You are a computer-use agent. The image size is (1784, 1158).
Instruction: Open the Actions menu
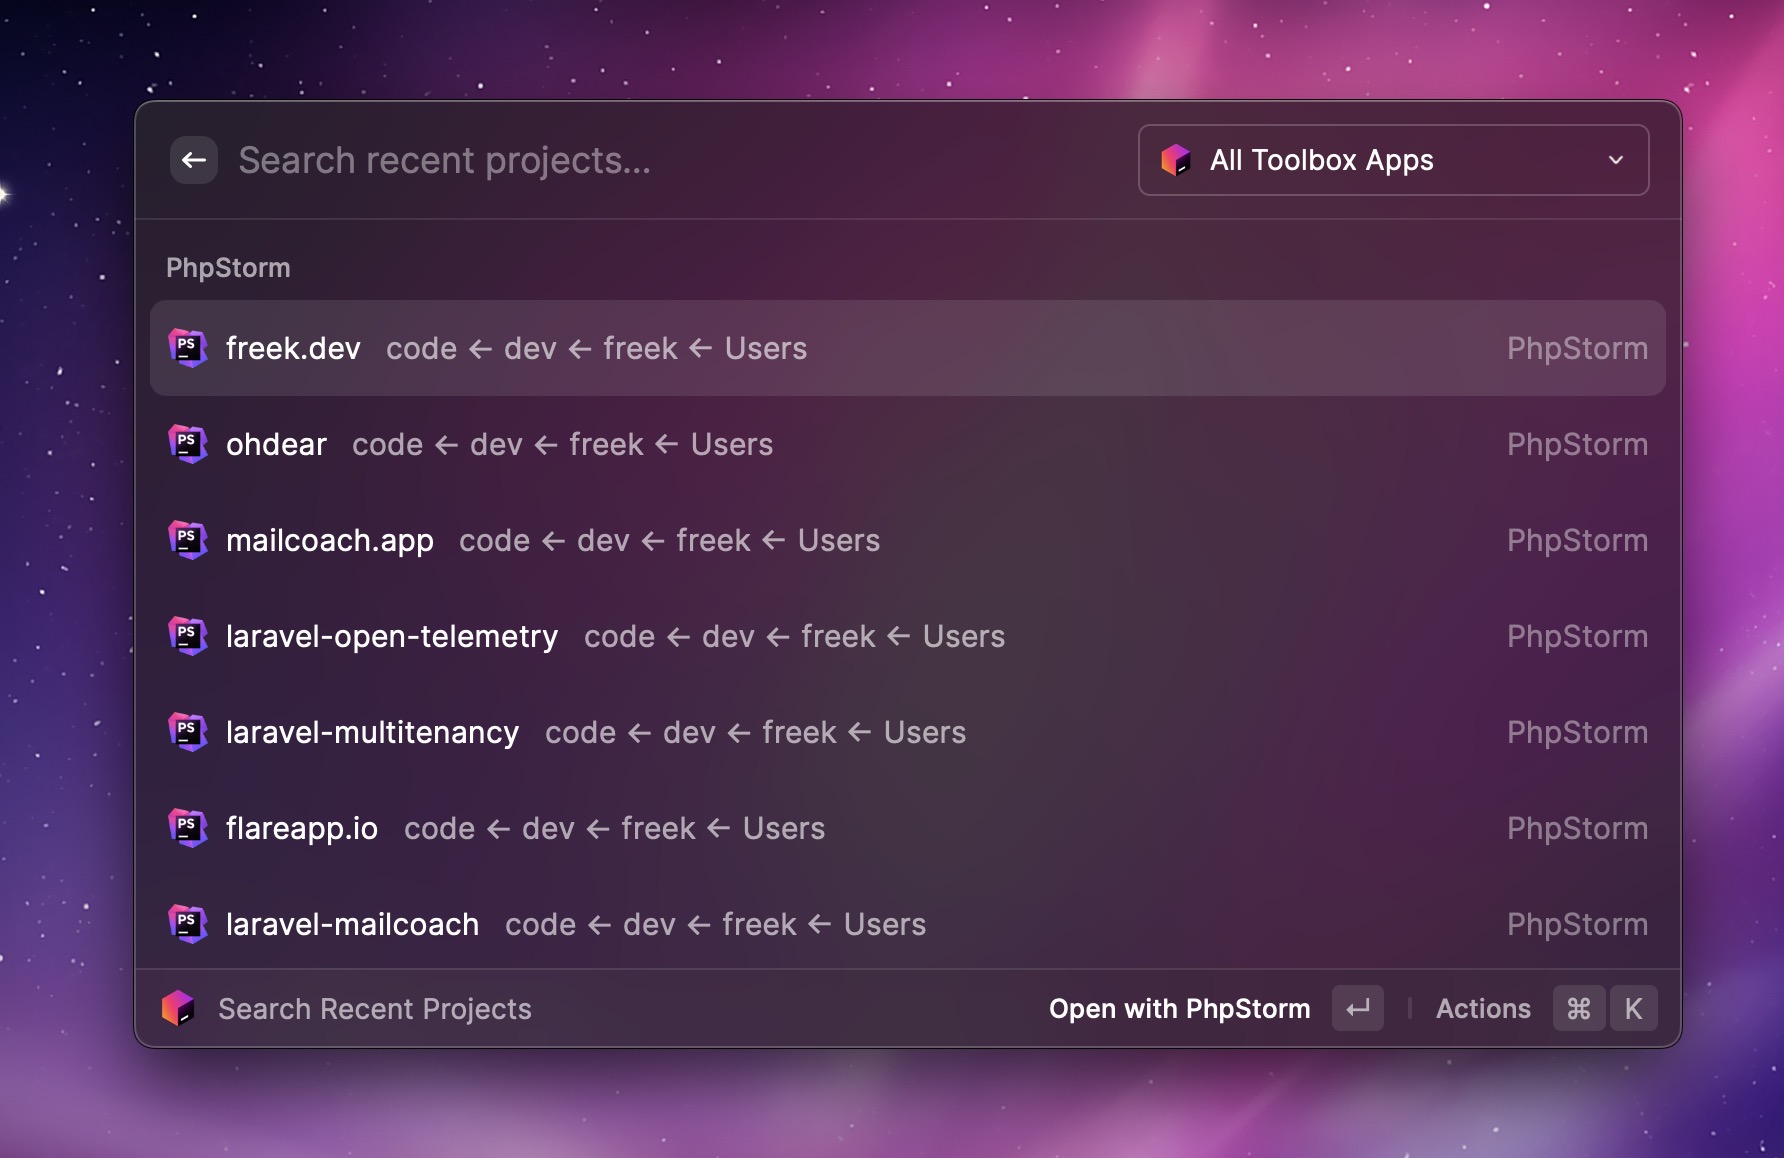click(1483, 1009)
